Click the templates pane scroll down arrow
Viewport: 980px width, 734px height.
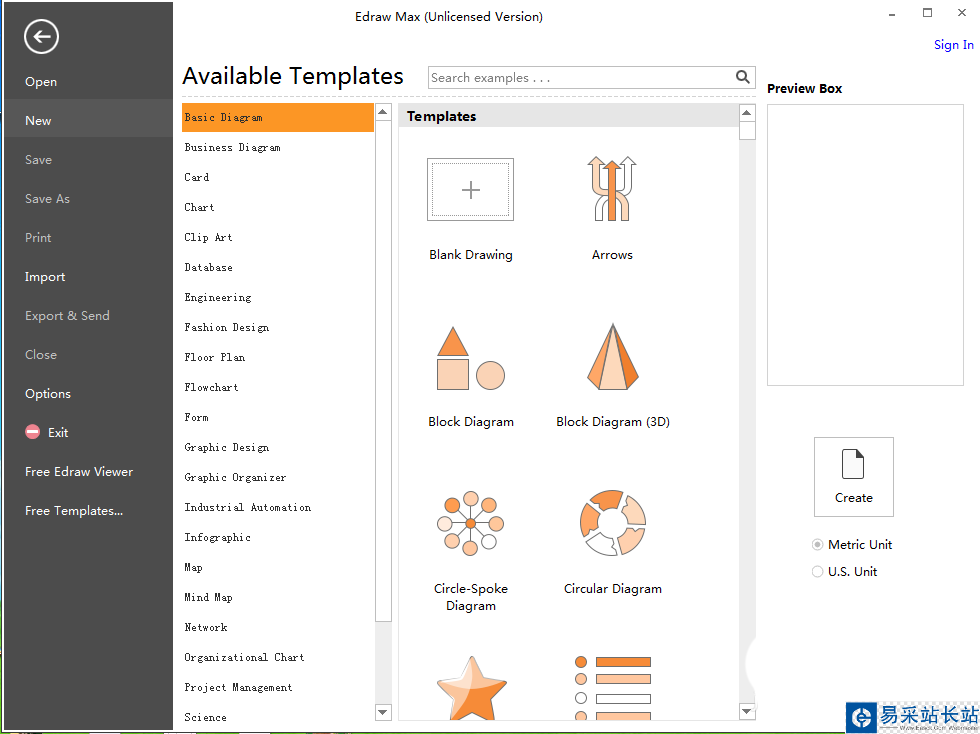pyautogui.click(x=747, y=711)
